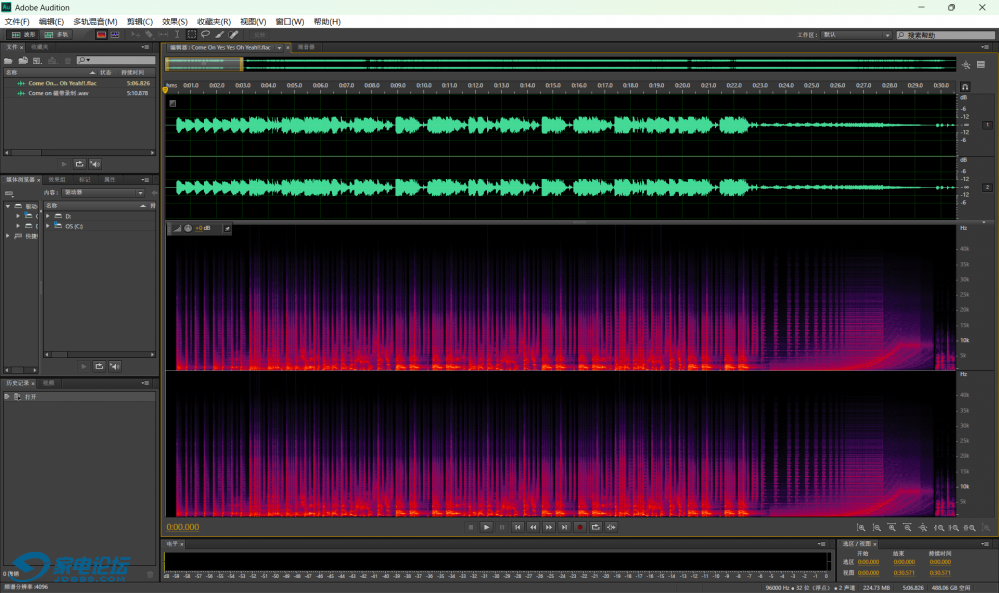Click the volume knob in the HUD overlay
The width and height of the screenshot is (999, 593).
[x=188, y=228]
